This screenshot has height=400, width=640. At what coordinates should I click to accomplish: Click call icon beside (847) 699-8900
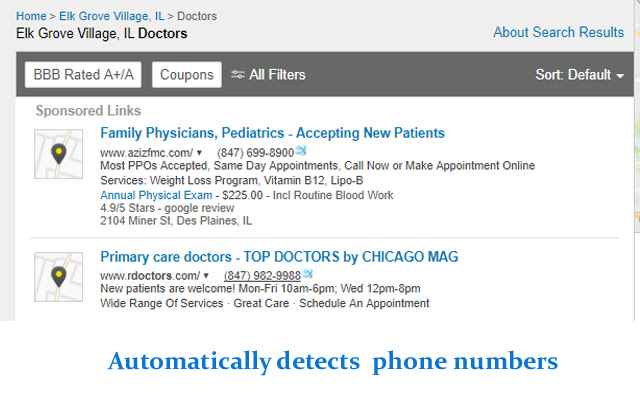click(301, 151)
